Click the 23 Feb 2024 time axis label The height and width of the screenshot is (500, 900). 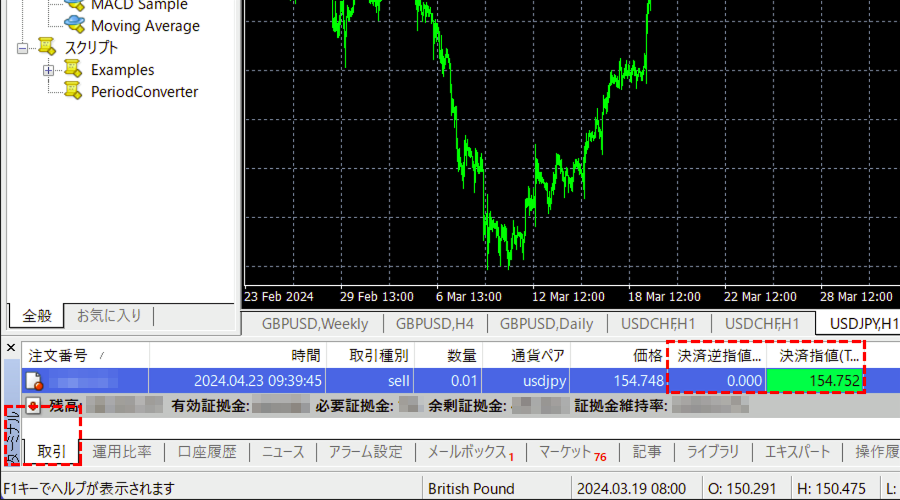(x=279, y=297)
